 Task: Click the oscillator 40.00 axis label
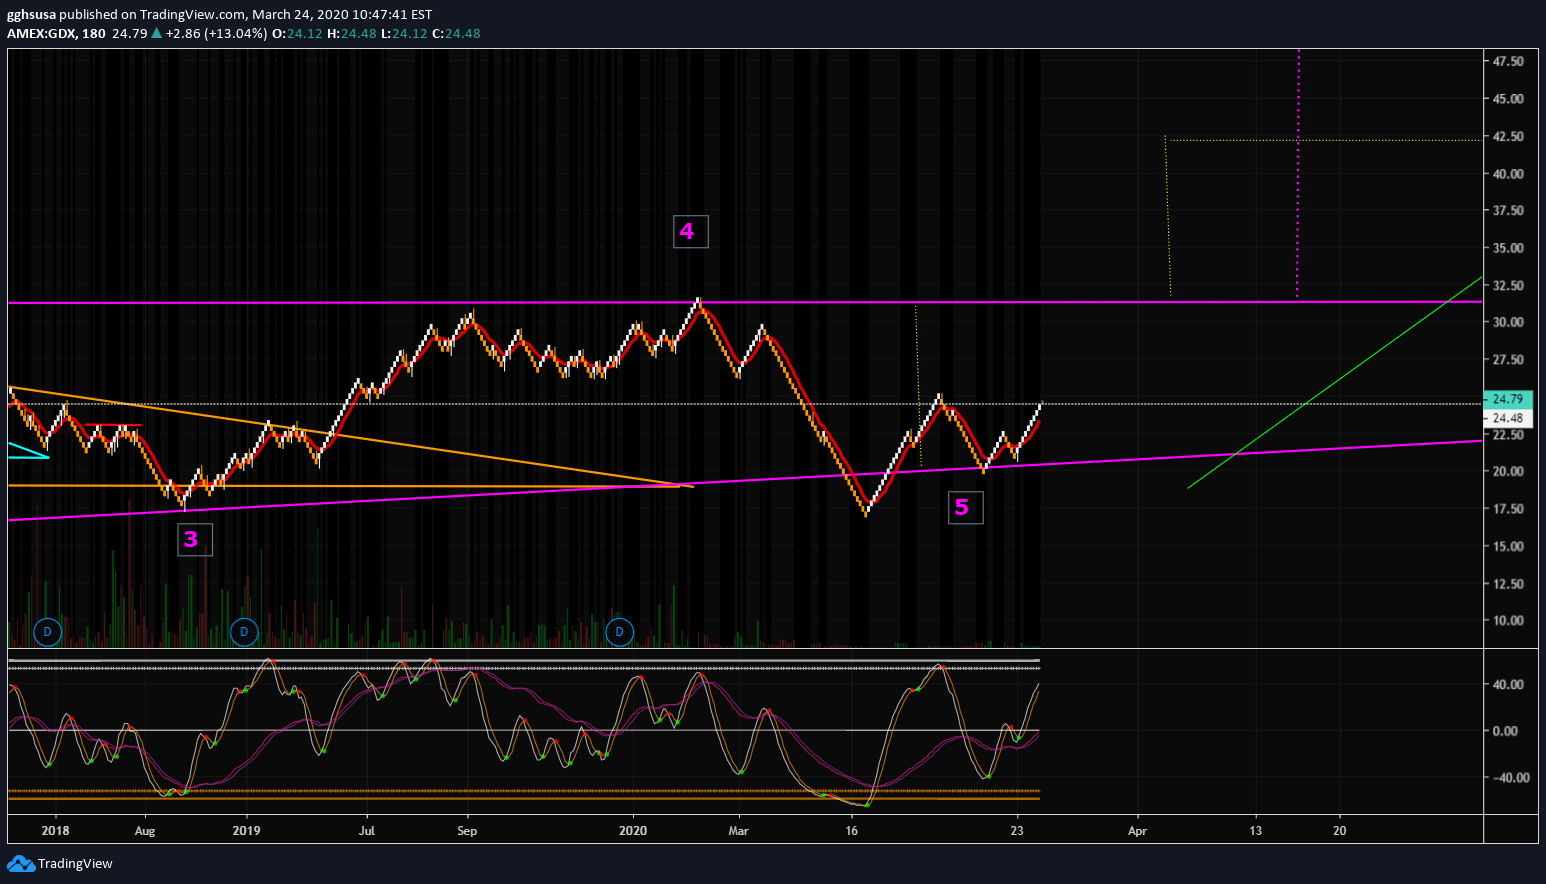pos(1508,685)
